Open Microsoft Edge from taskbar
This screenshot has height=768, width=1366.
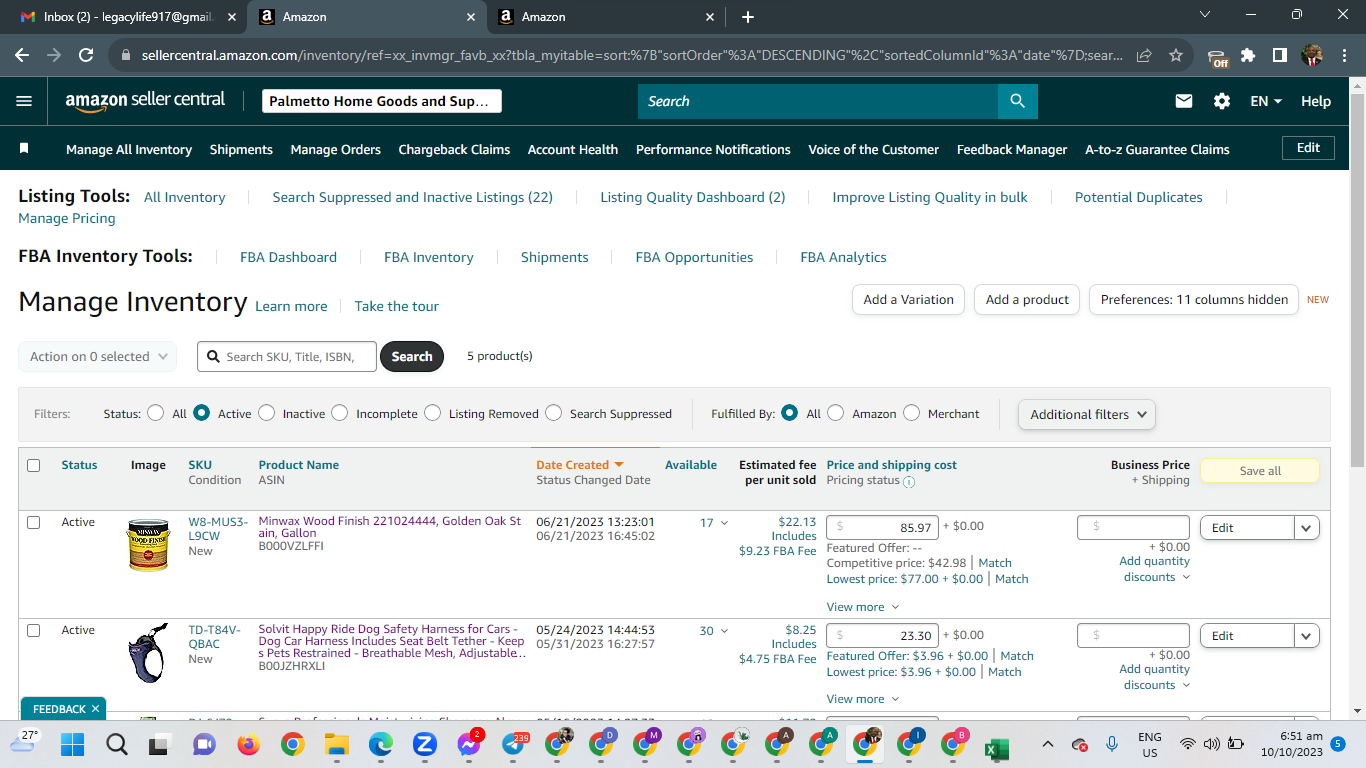click(380, 744)
